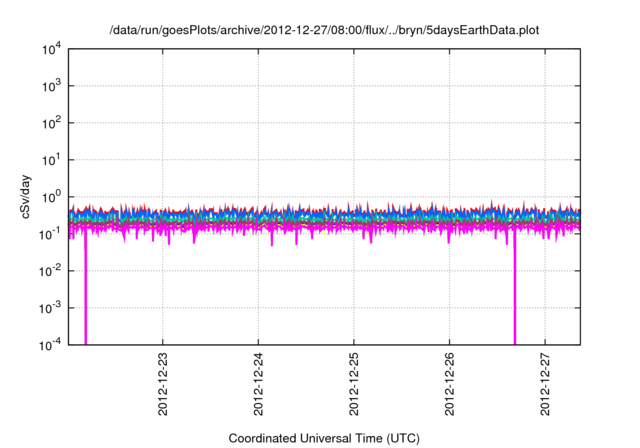Click the 10^-3 y-axis tick label

pos(50,308)
